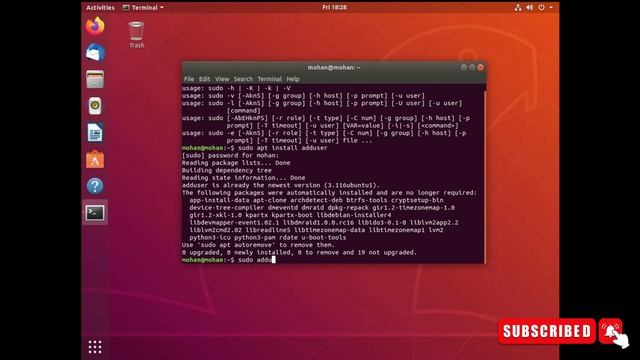Open the Search menu in terminal
The height and width of the screenshot is (360, 640).
point(243,79)
